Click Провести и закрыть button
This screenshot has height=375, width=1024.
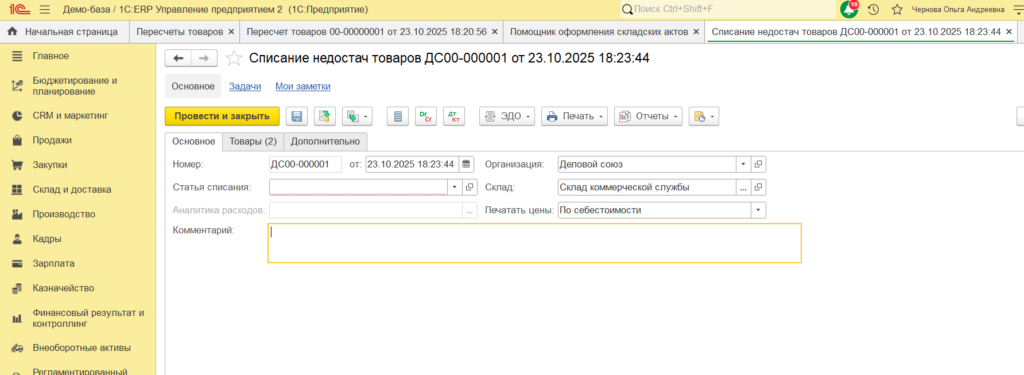pos(222,116)
